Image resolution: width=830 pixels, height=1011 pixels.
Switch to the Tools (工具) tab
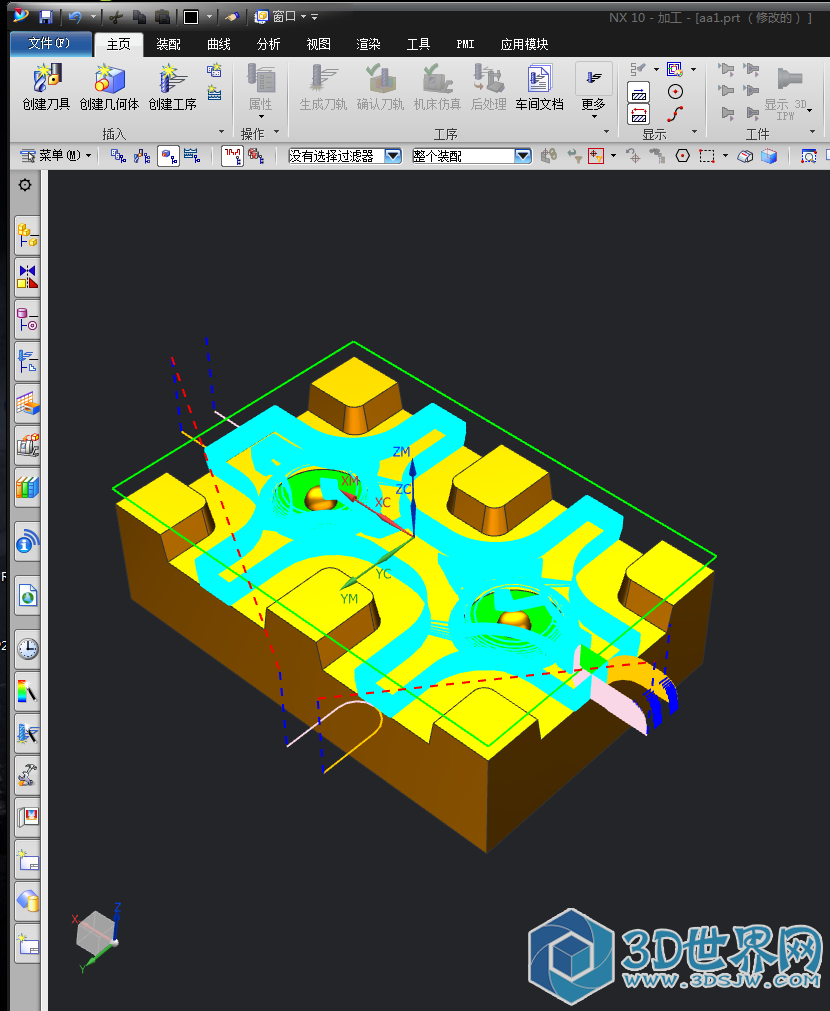tap(418, 44)
